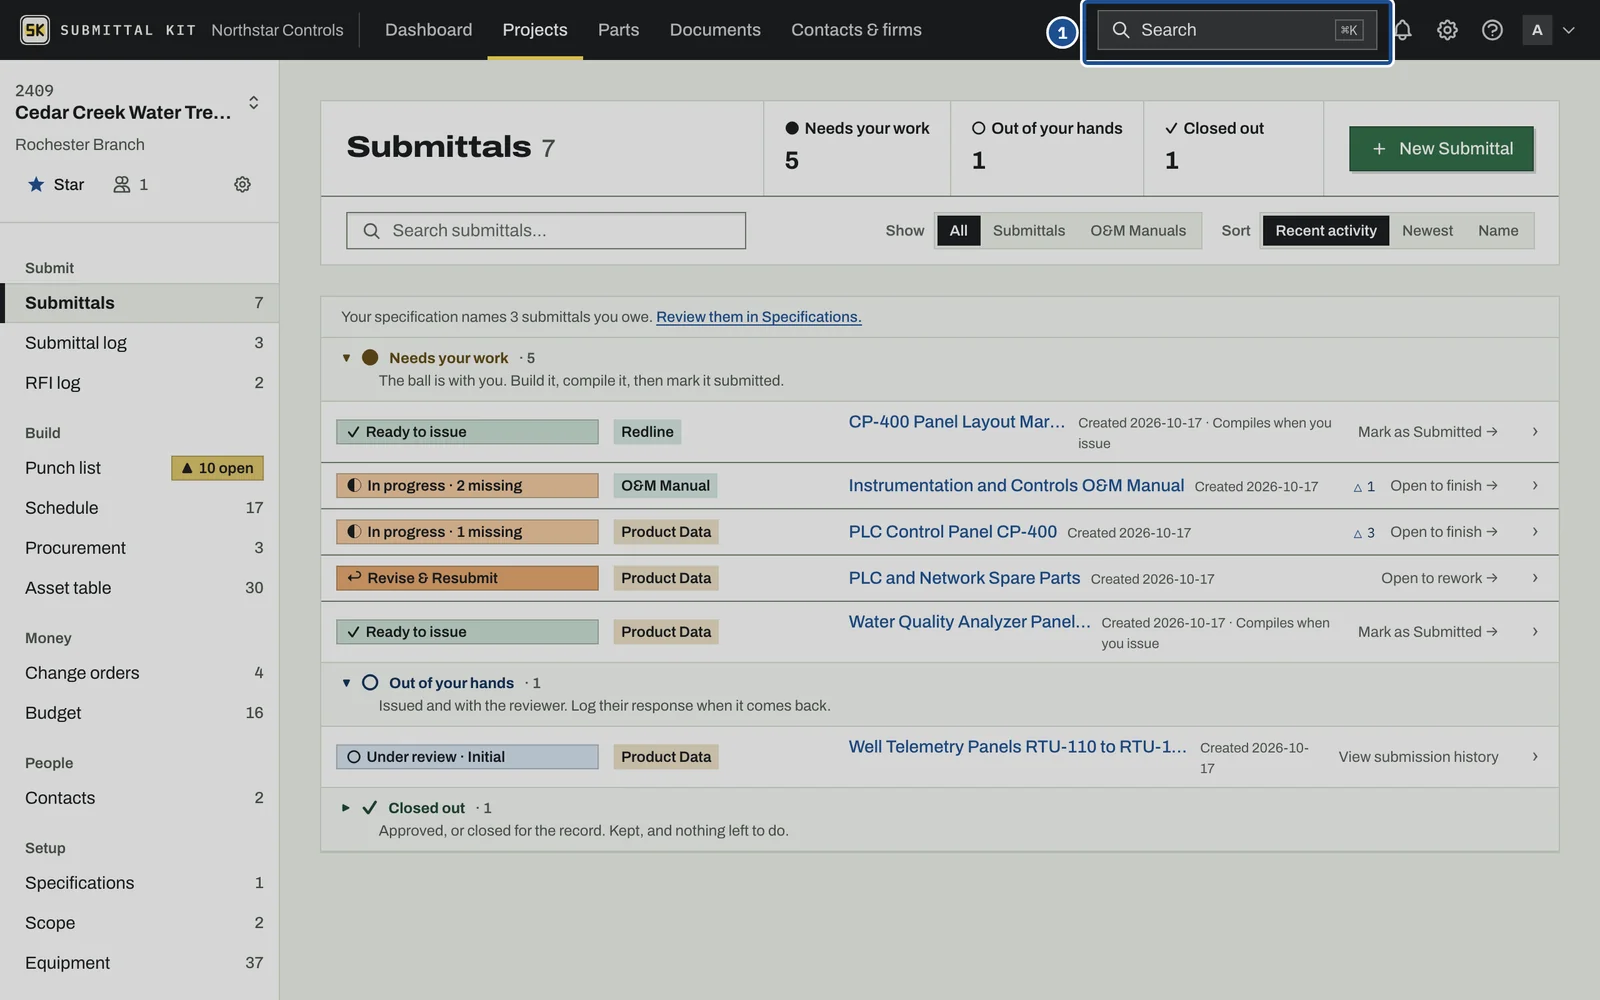This screenshot has width=1600, height=1000.
Task: Open project settings gear in sidebar
Action: point(242,184)
